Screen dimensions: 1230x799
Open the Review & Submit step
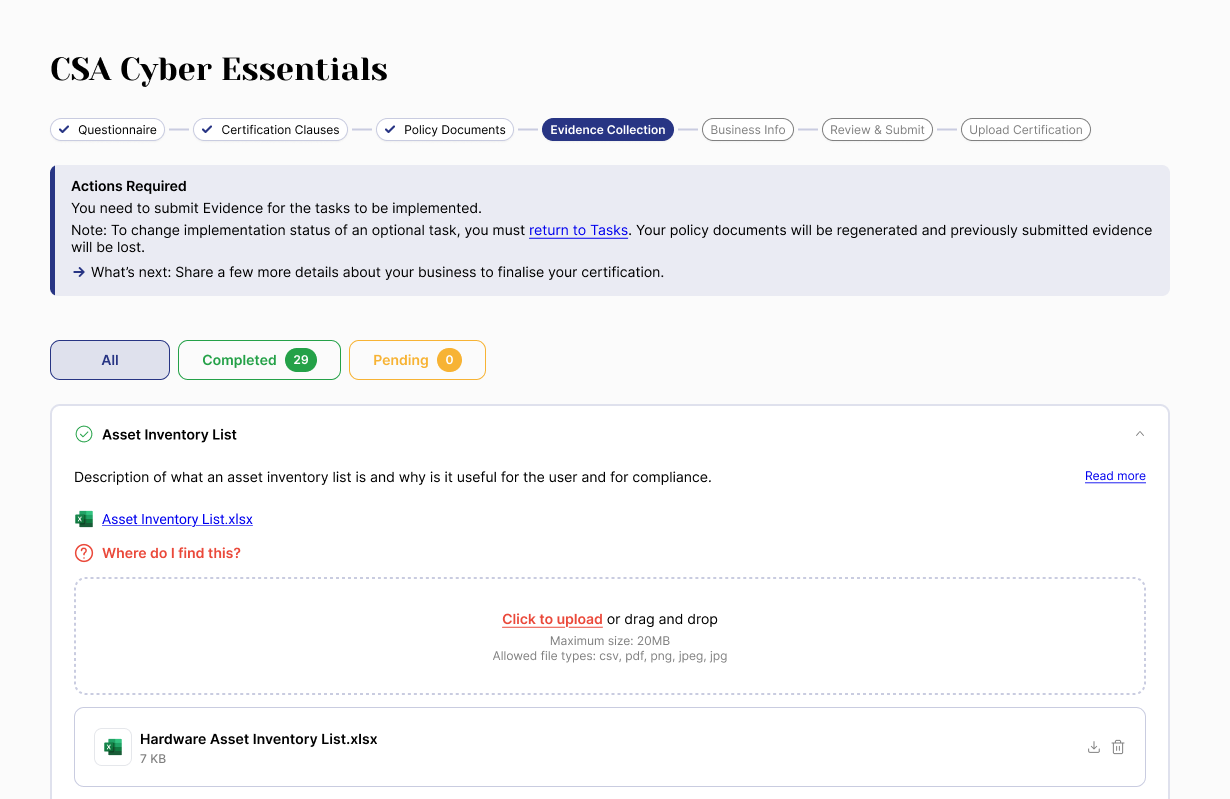click(x=877, y=129)
